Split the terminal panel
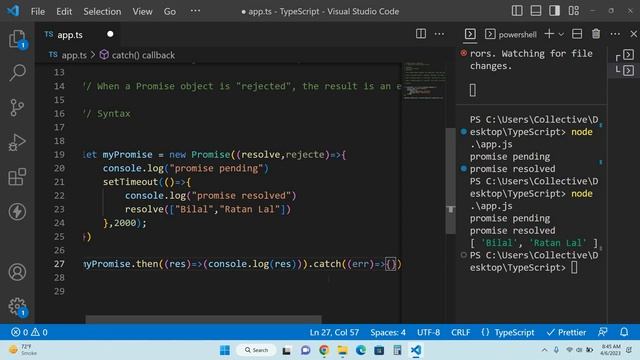This screenshot has width=640, height=360. pyautogui.click(x=577, y=34)
